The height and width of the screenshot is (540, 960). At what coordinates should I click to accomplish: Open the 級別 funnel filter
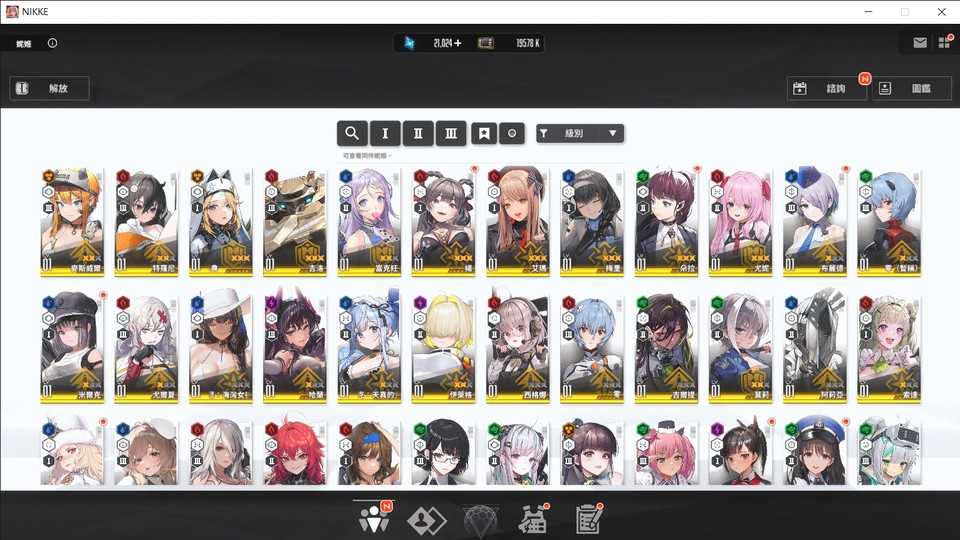(x=544, y=133)
